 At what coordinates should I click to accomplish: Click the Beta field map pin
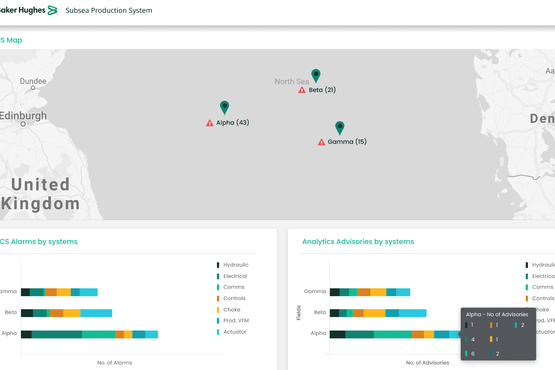coord(316,75)
